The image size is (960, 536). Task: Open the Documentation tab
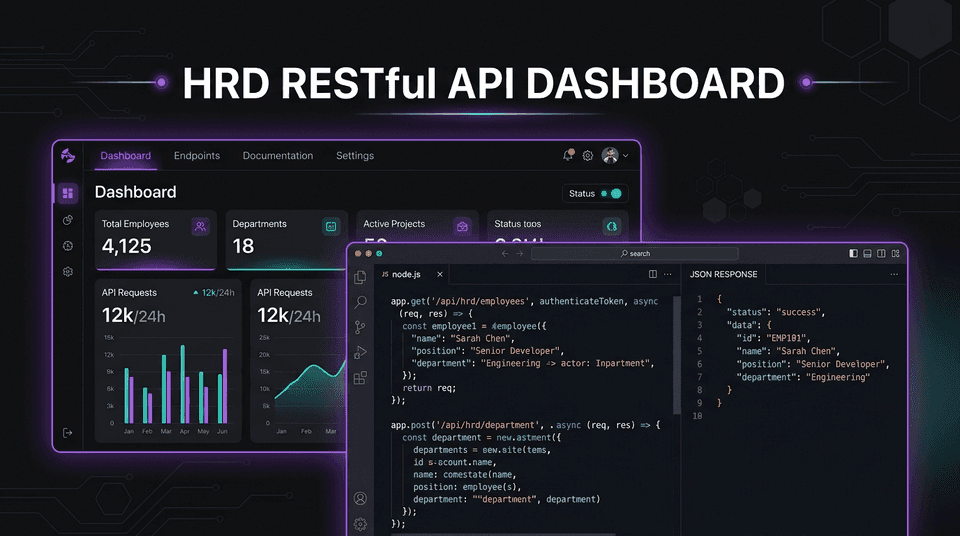(277, 156)
